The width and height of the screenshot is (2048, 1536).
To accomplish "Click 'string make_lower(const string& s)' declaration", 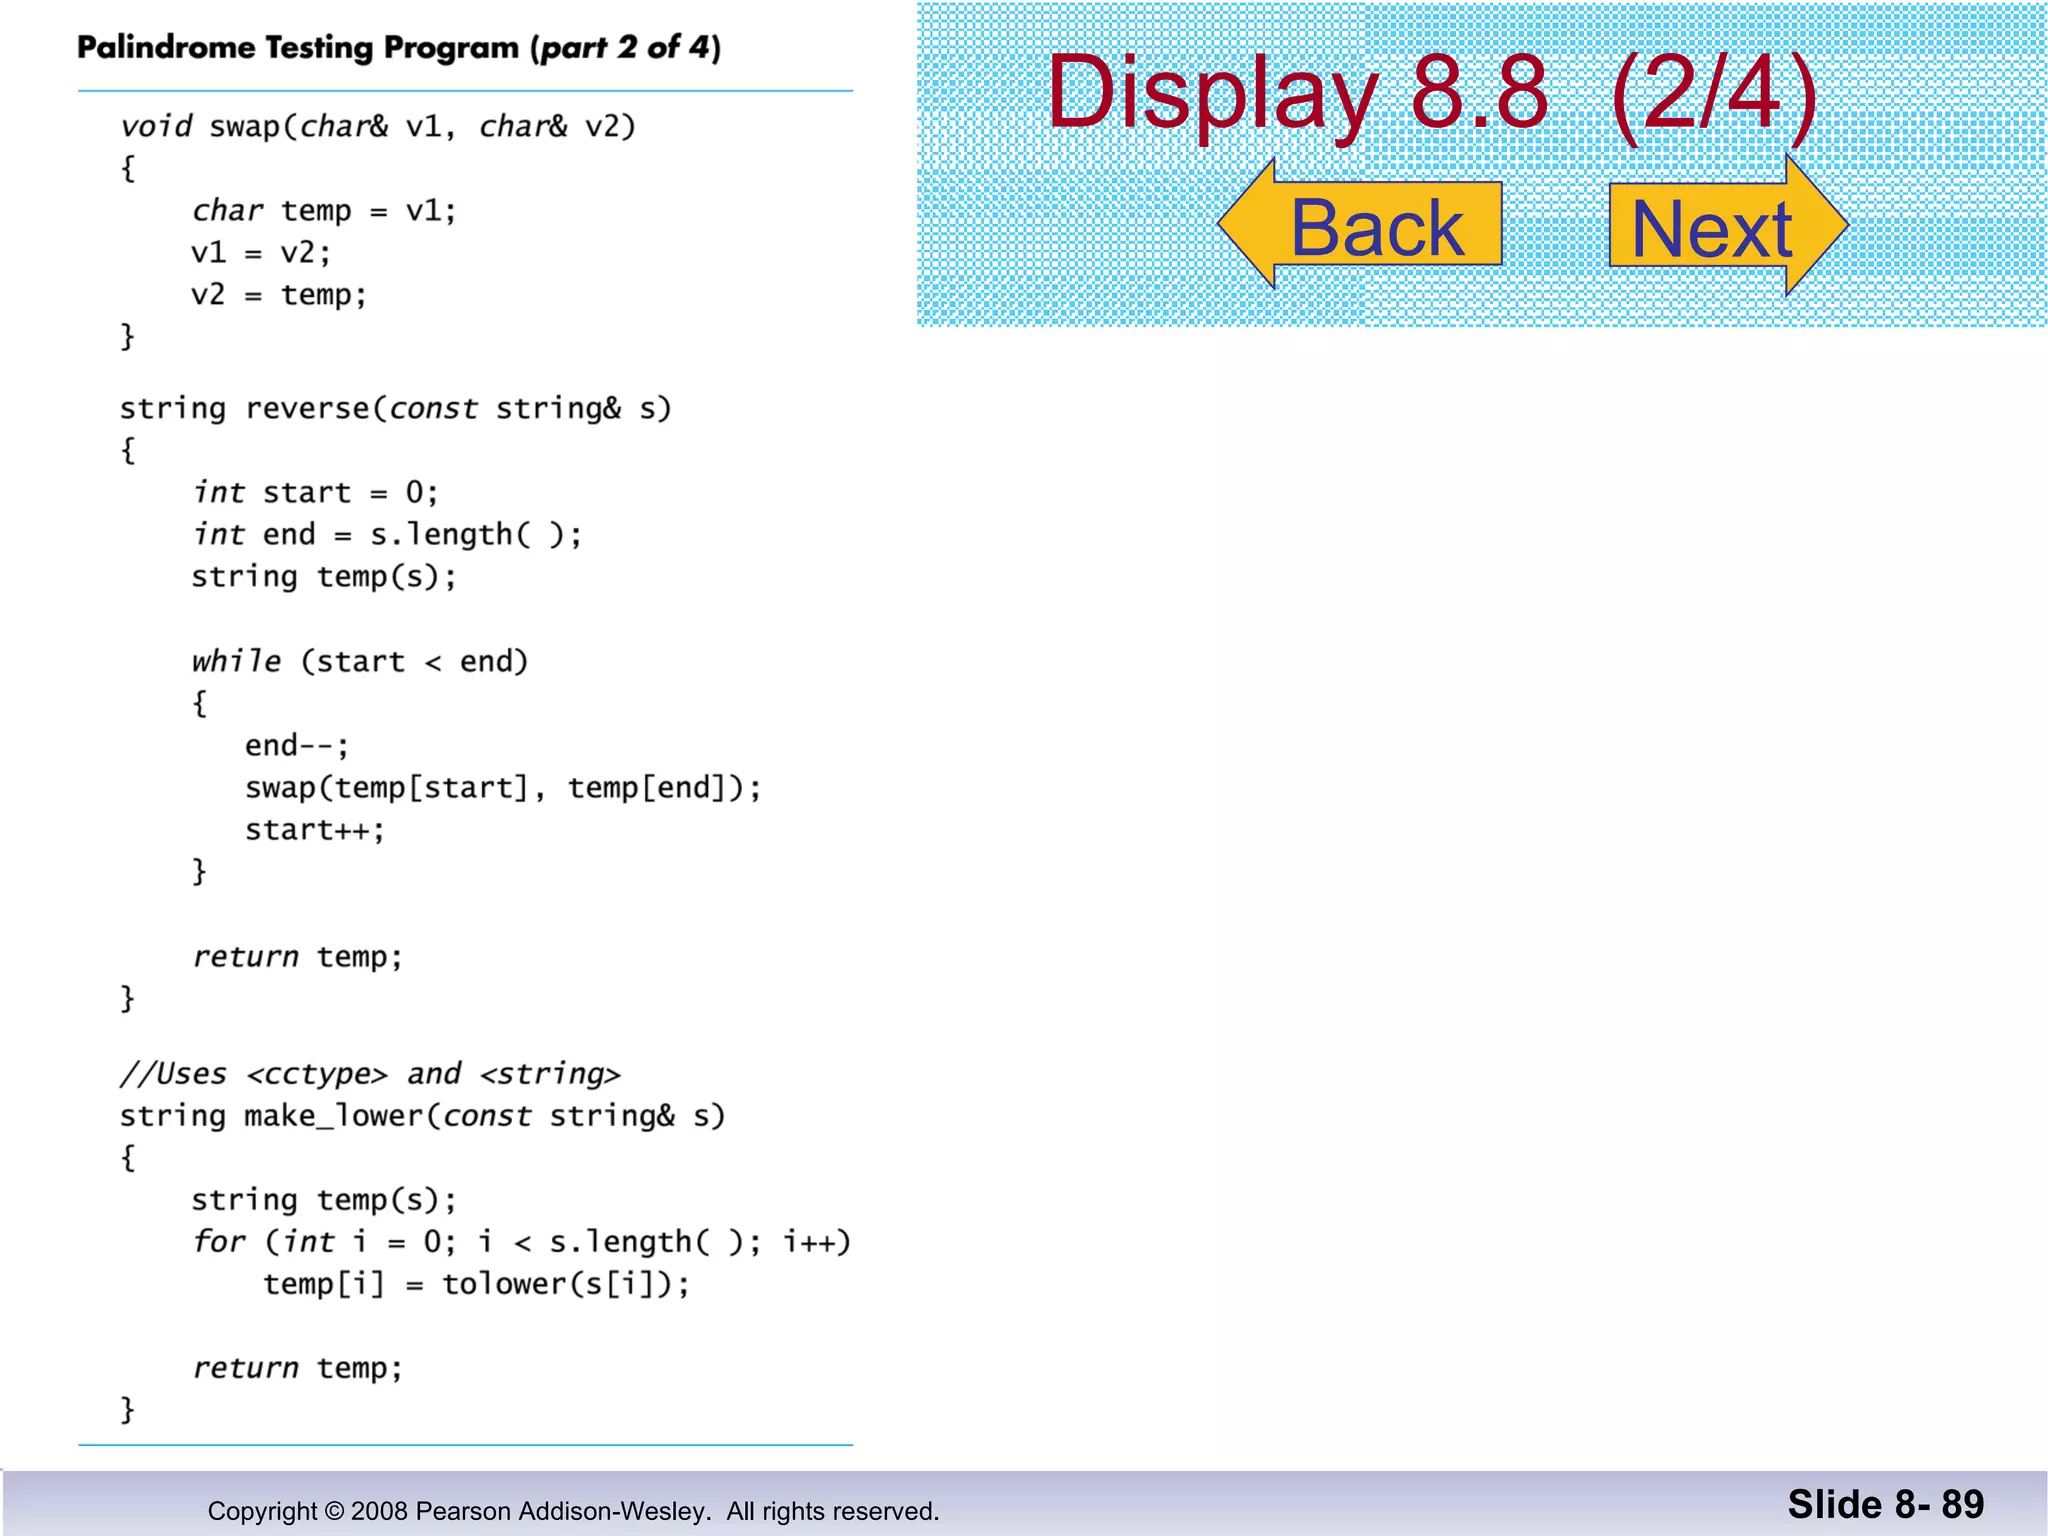I will (x=423, y=1116).
